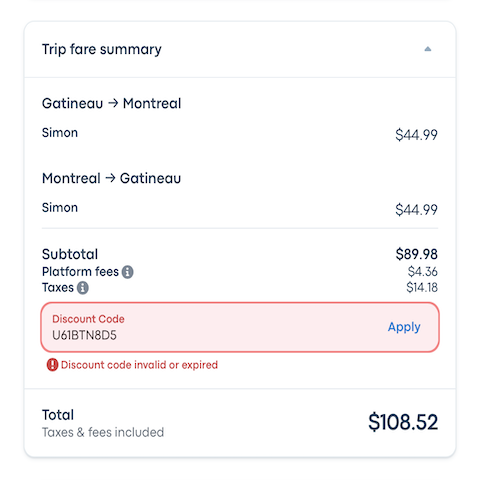
Task: Click the red error exclamation icon
Action: 52,365
